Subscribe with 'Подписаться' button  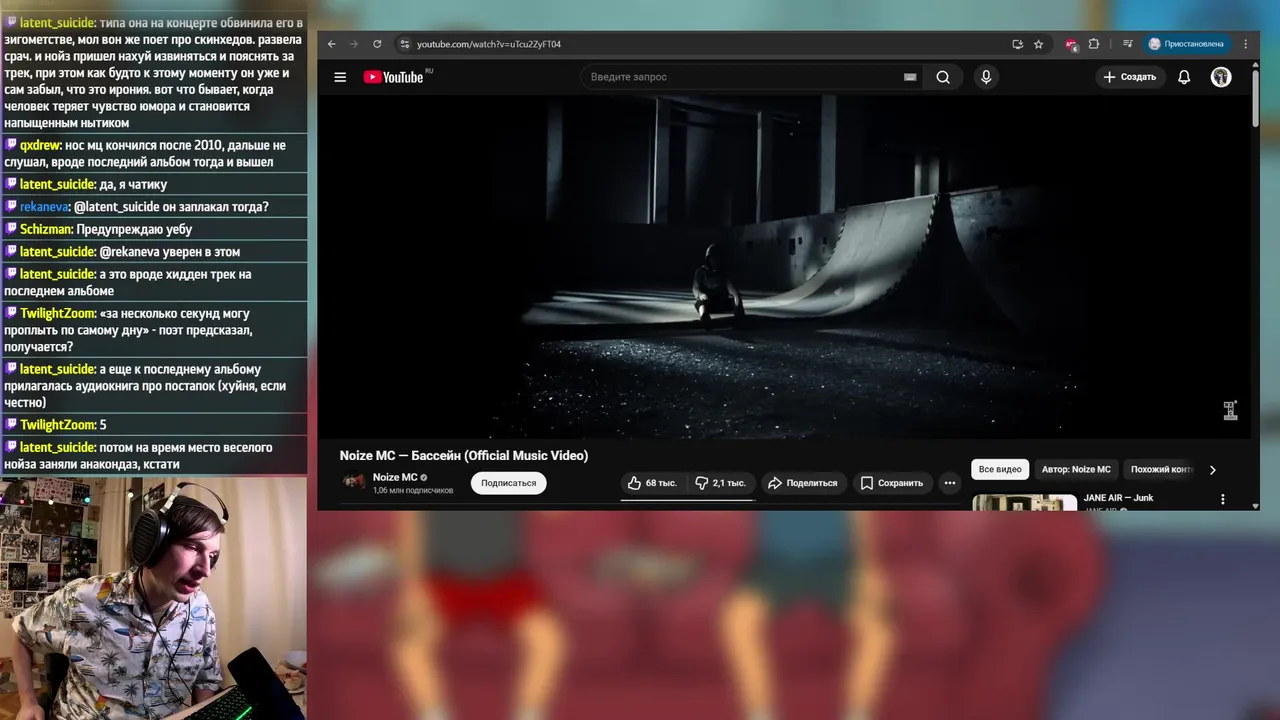508,483
